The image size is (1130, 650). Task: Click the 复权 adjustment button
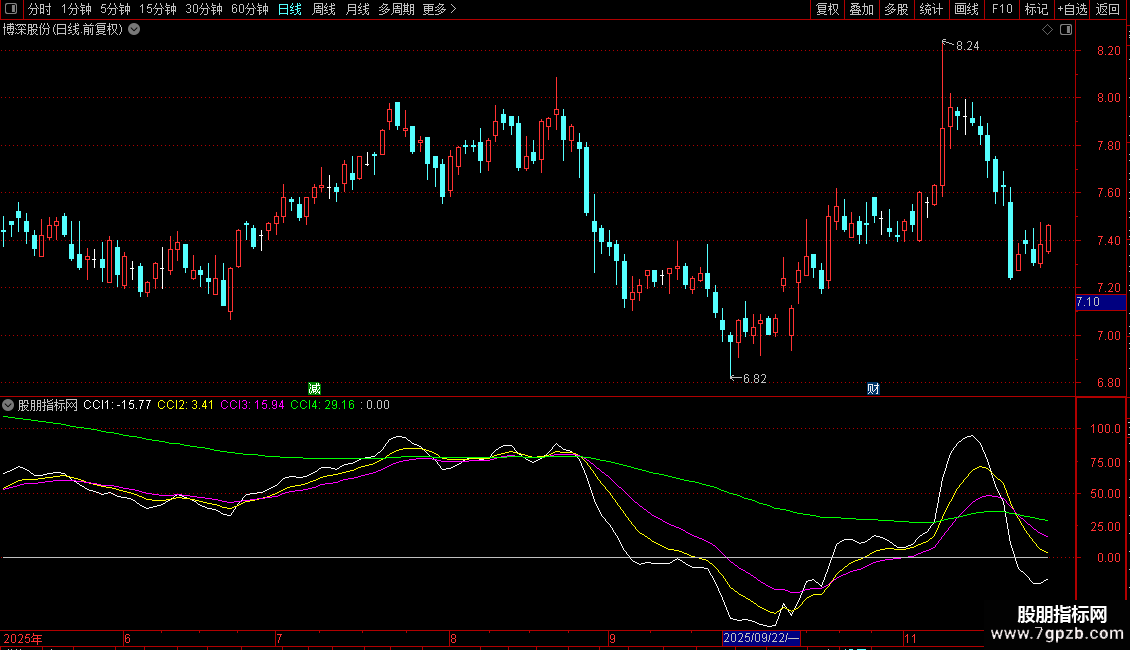click(x=827, y=10)
